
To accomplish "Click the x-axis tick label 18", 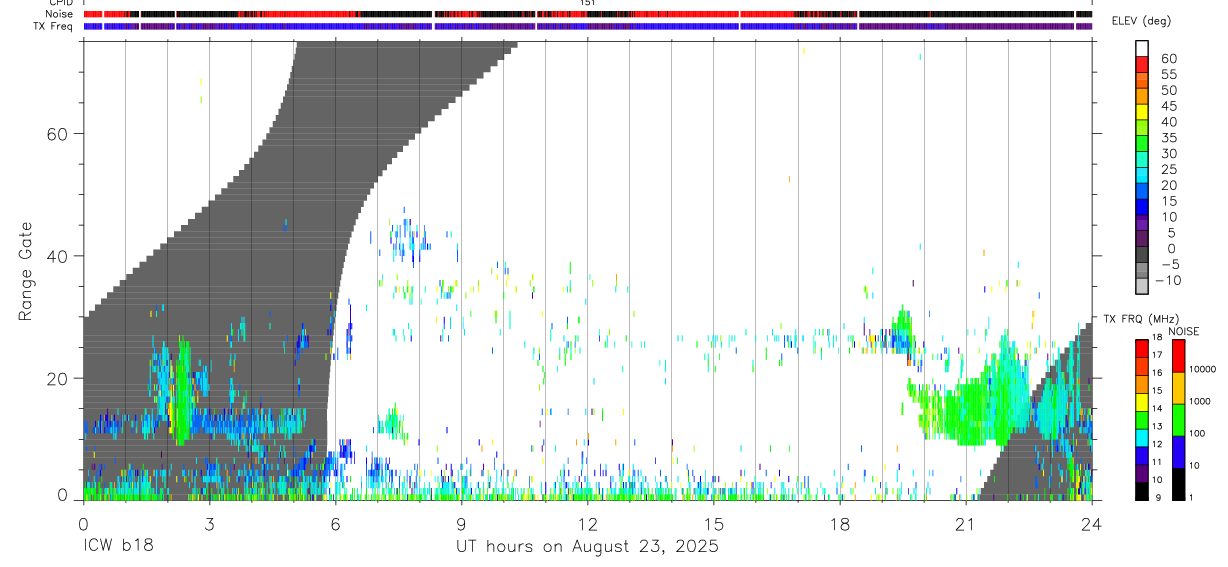I will (840, 524).
